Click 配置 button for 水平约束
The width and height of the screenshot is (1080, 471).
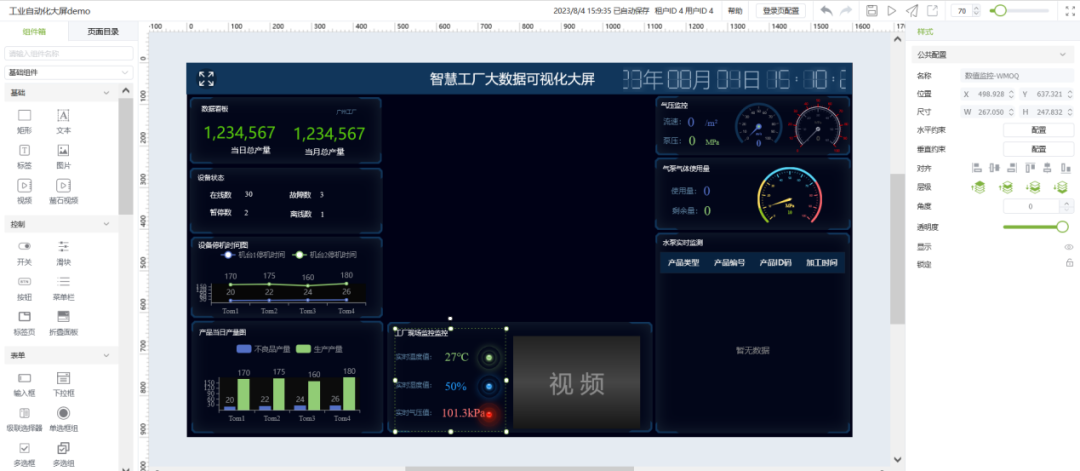click(x=1038, y=129)
